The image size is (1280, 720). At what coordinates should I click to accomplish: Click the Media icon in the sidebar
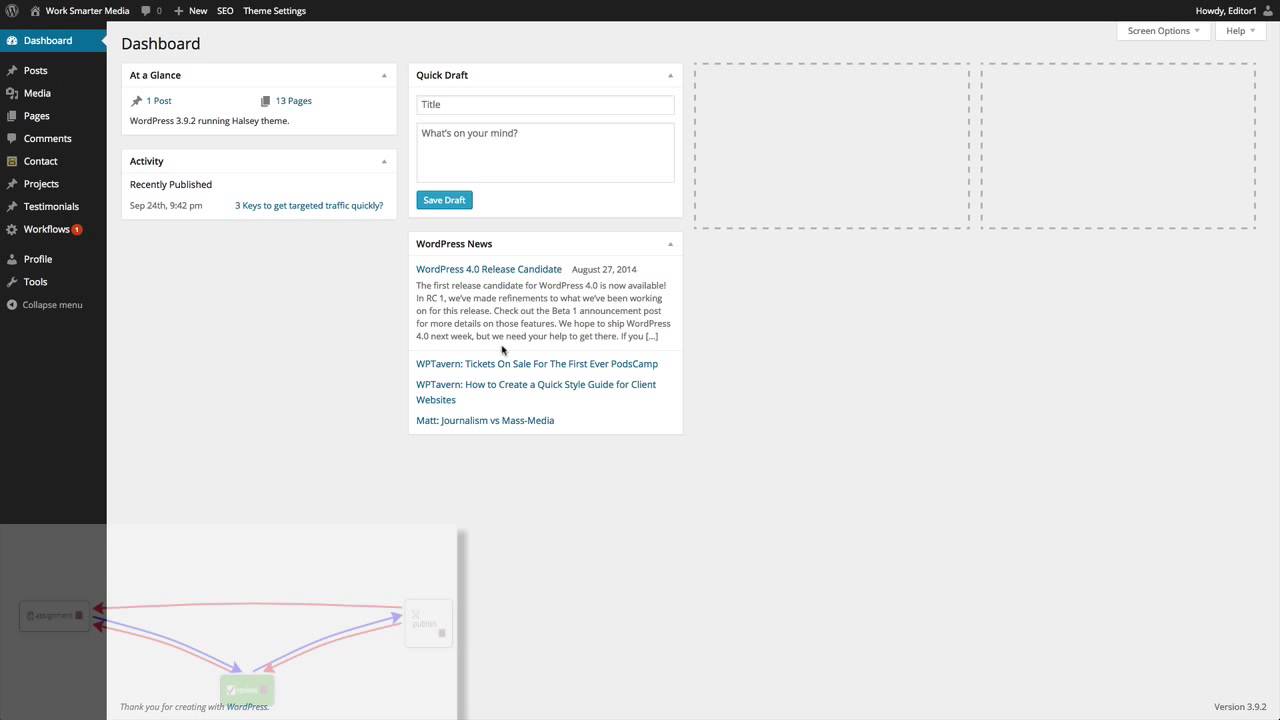(x=12, y=93)
